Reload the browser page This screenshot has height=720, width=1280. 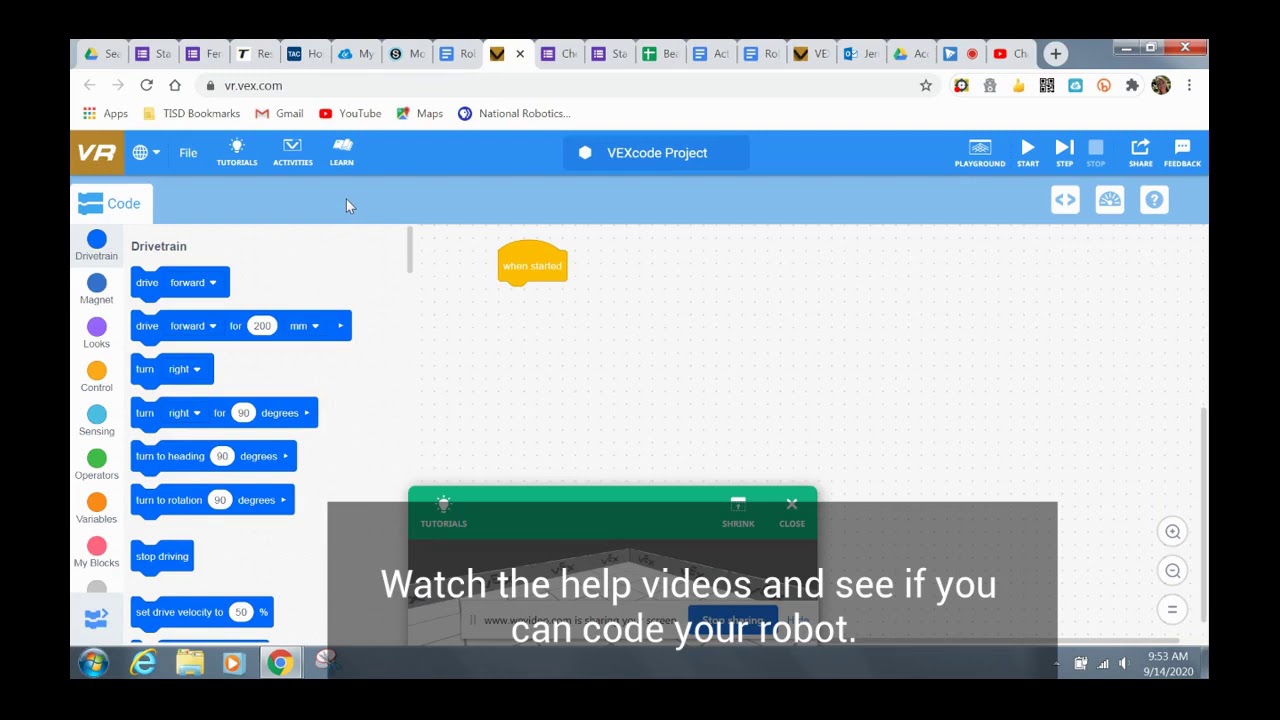coord(146,85)
